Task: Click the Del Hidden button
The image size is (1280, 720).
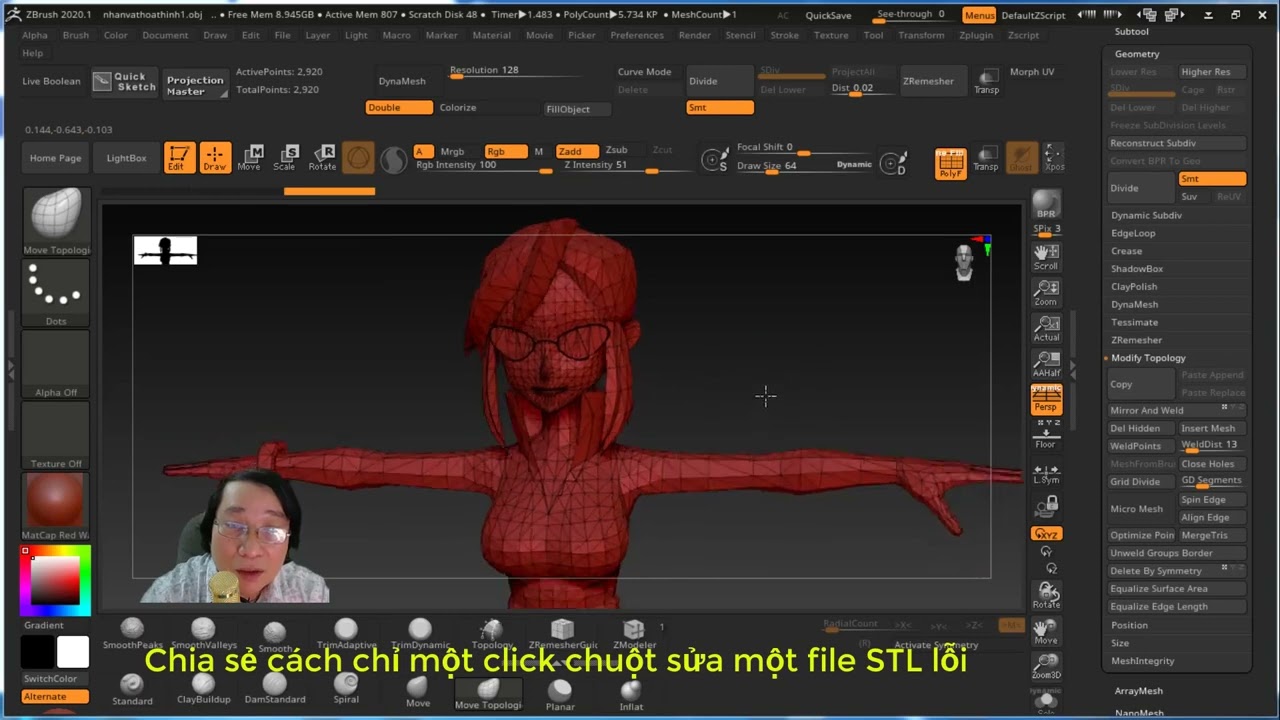Action: [x=1140, y=428]
